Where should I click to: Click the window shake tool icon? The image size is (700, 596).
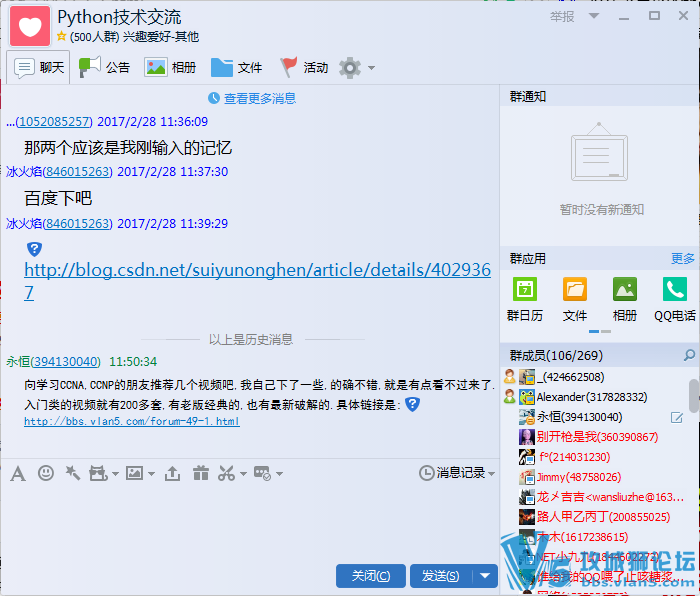coord(98,473)
